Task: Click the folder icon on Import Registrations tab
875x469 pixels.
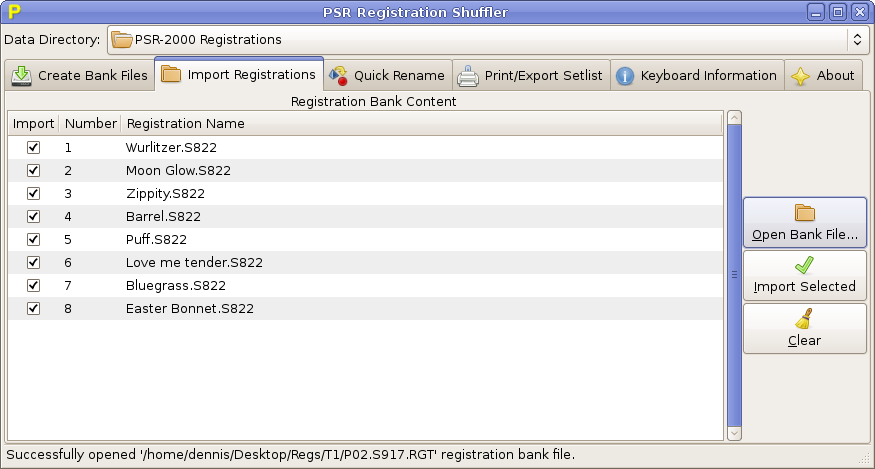Action: [x=171, y=74]
